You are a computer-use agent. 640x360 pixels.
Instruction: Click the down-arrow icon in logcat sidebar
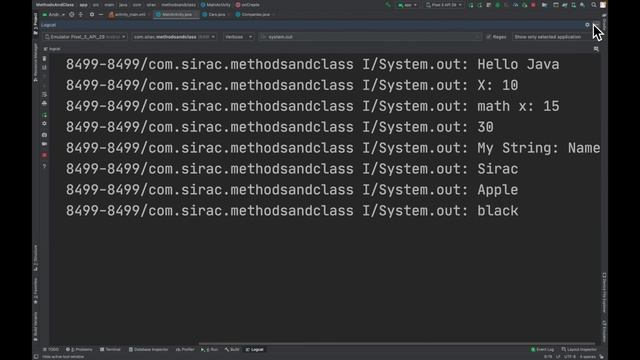point(44,85)
